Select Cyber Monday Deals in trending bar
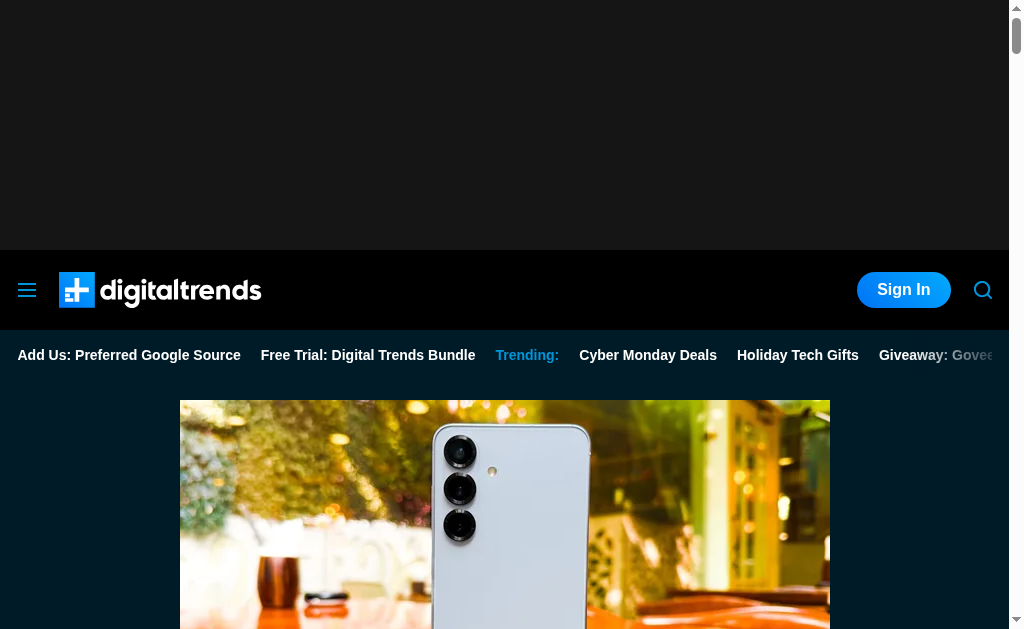 coord(648,355)
